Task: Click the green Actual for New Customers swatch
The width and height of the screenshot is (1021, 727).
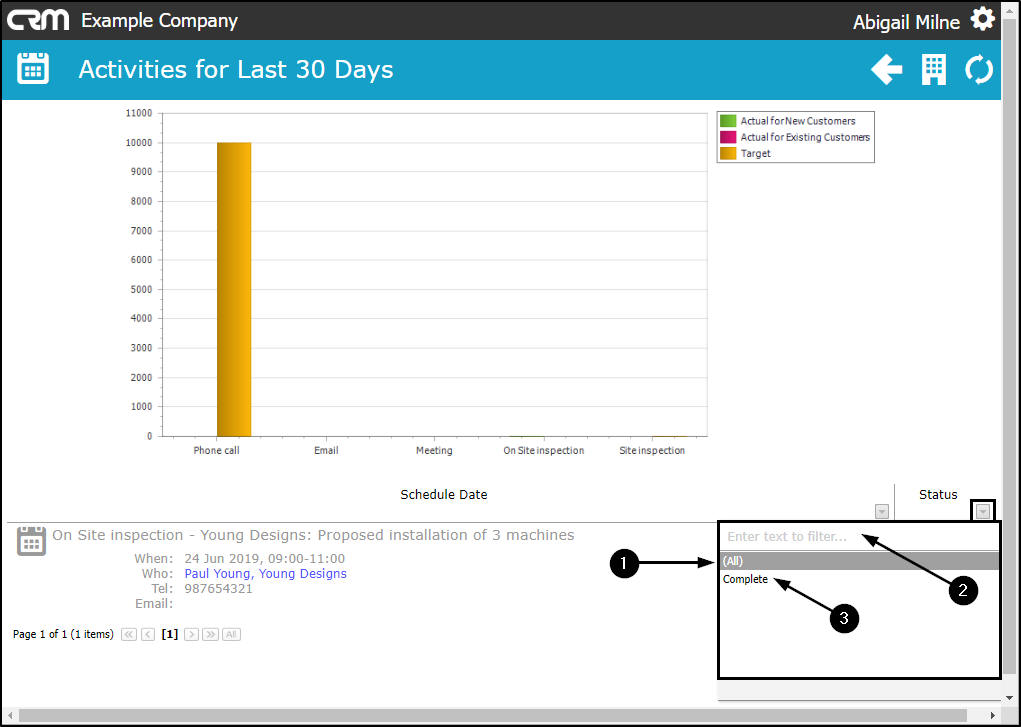Action: [x=728, y=121]
